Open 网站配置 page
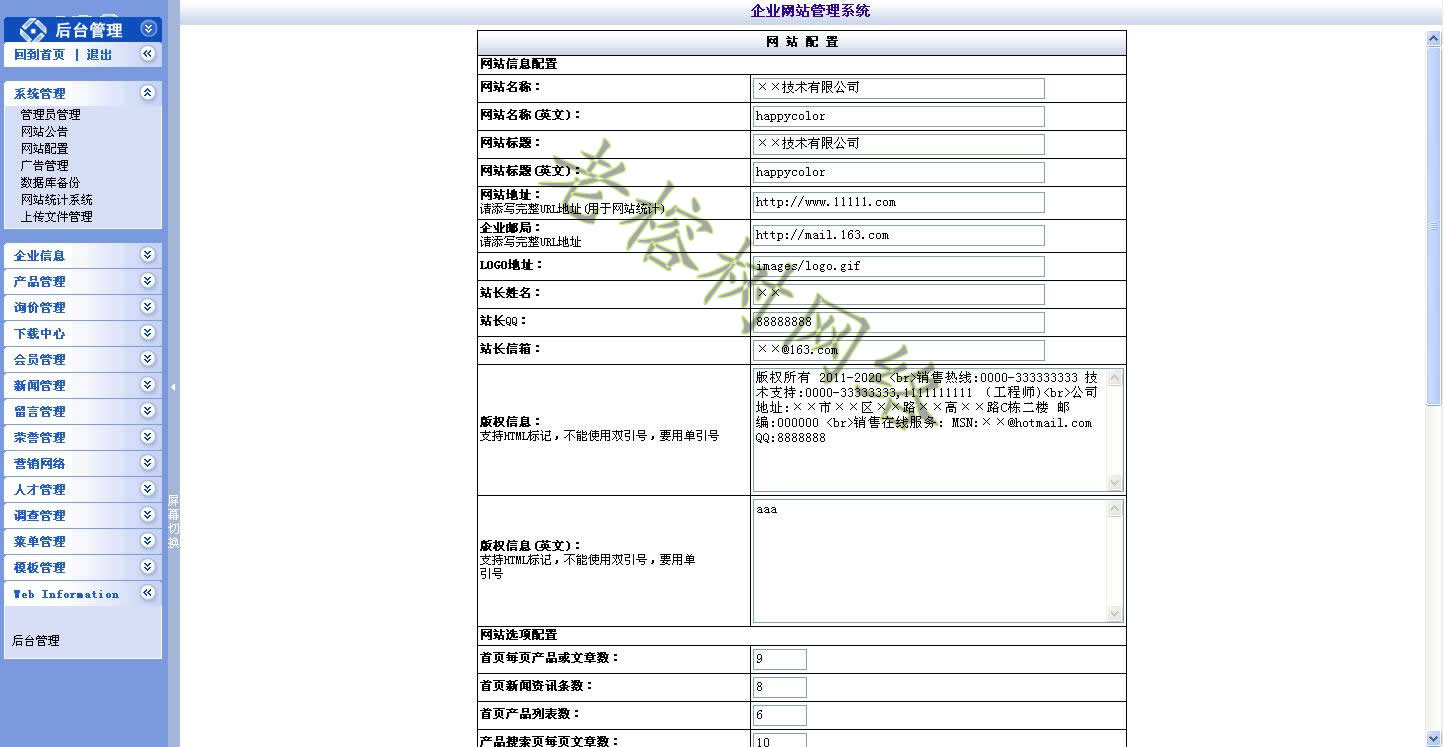This screenshot has width=1444, height=747. 44,149
